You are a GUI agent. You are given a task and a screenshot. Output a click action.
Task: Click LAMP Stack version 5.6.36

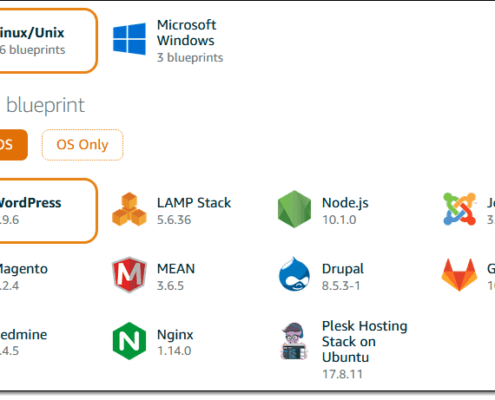(174, 220)
